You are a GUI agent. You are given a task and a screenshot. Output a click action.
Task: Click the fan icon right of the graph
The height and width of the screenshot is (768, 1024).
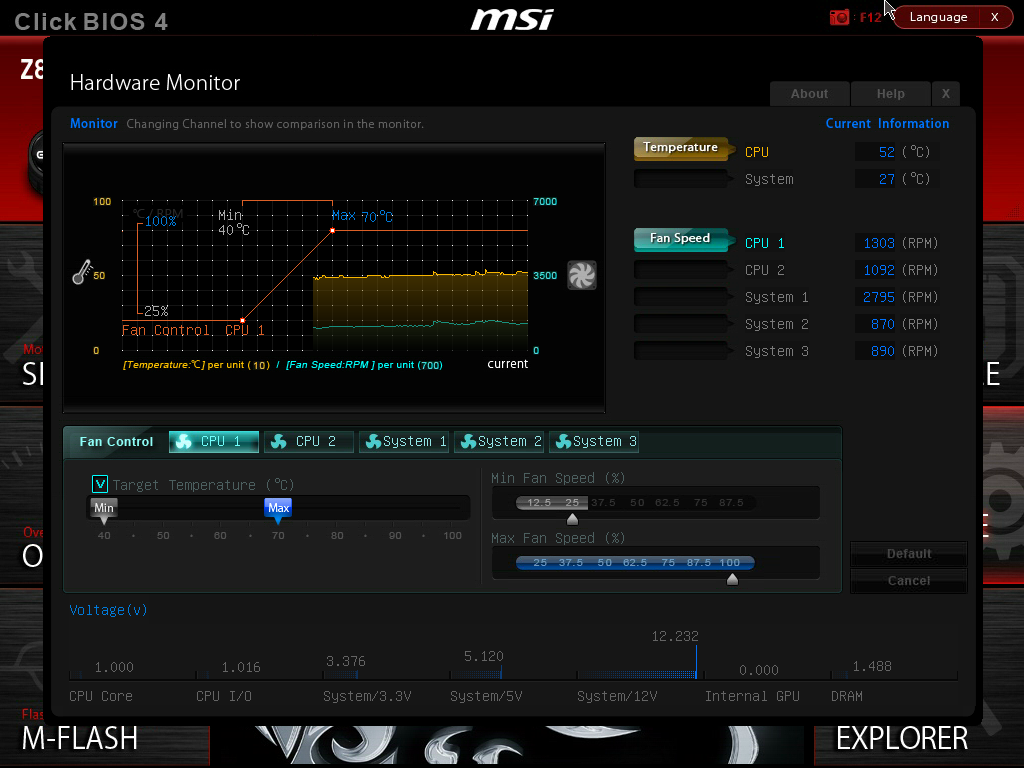point(581,275)
